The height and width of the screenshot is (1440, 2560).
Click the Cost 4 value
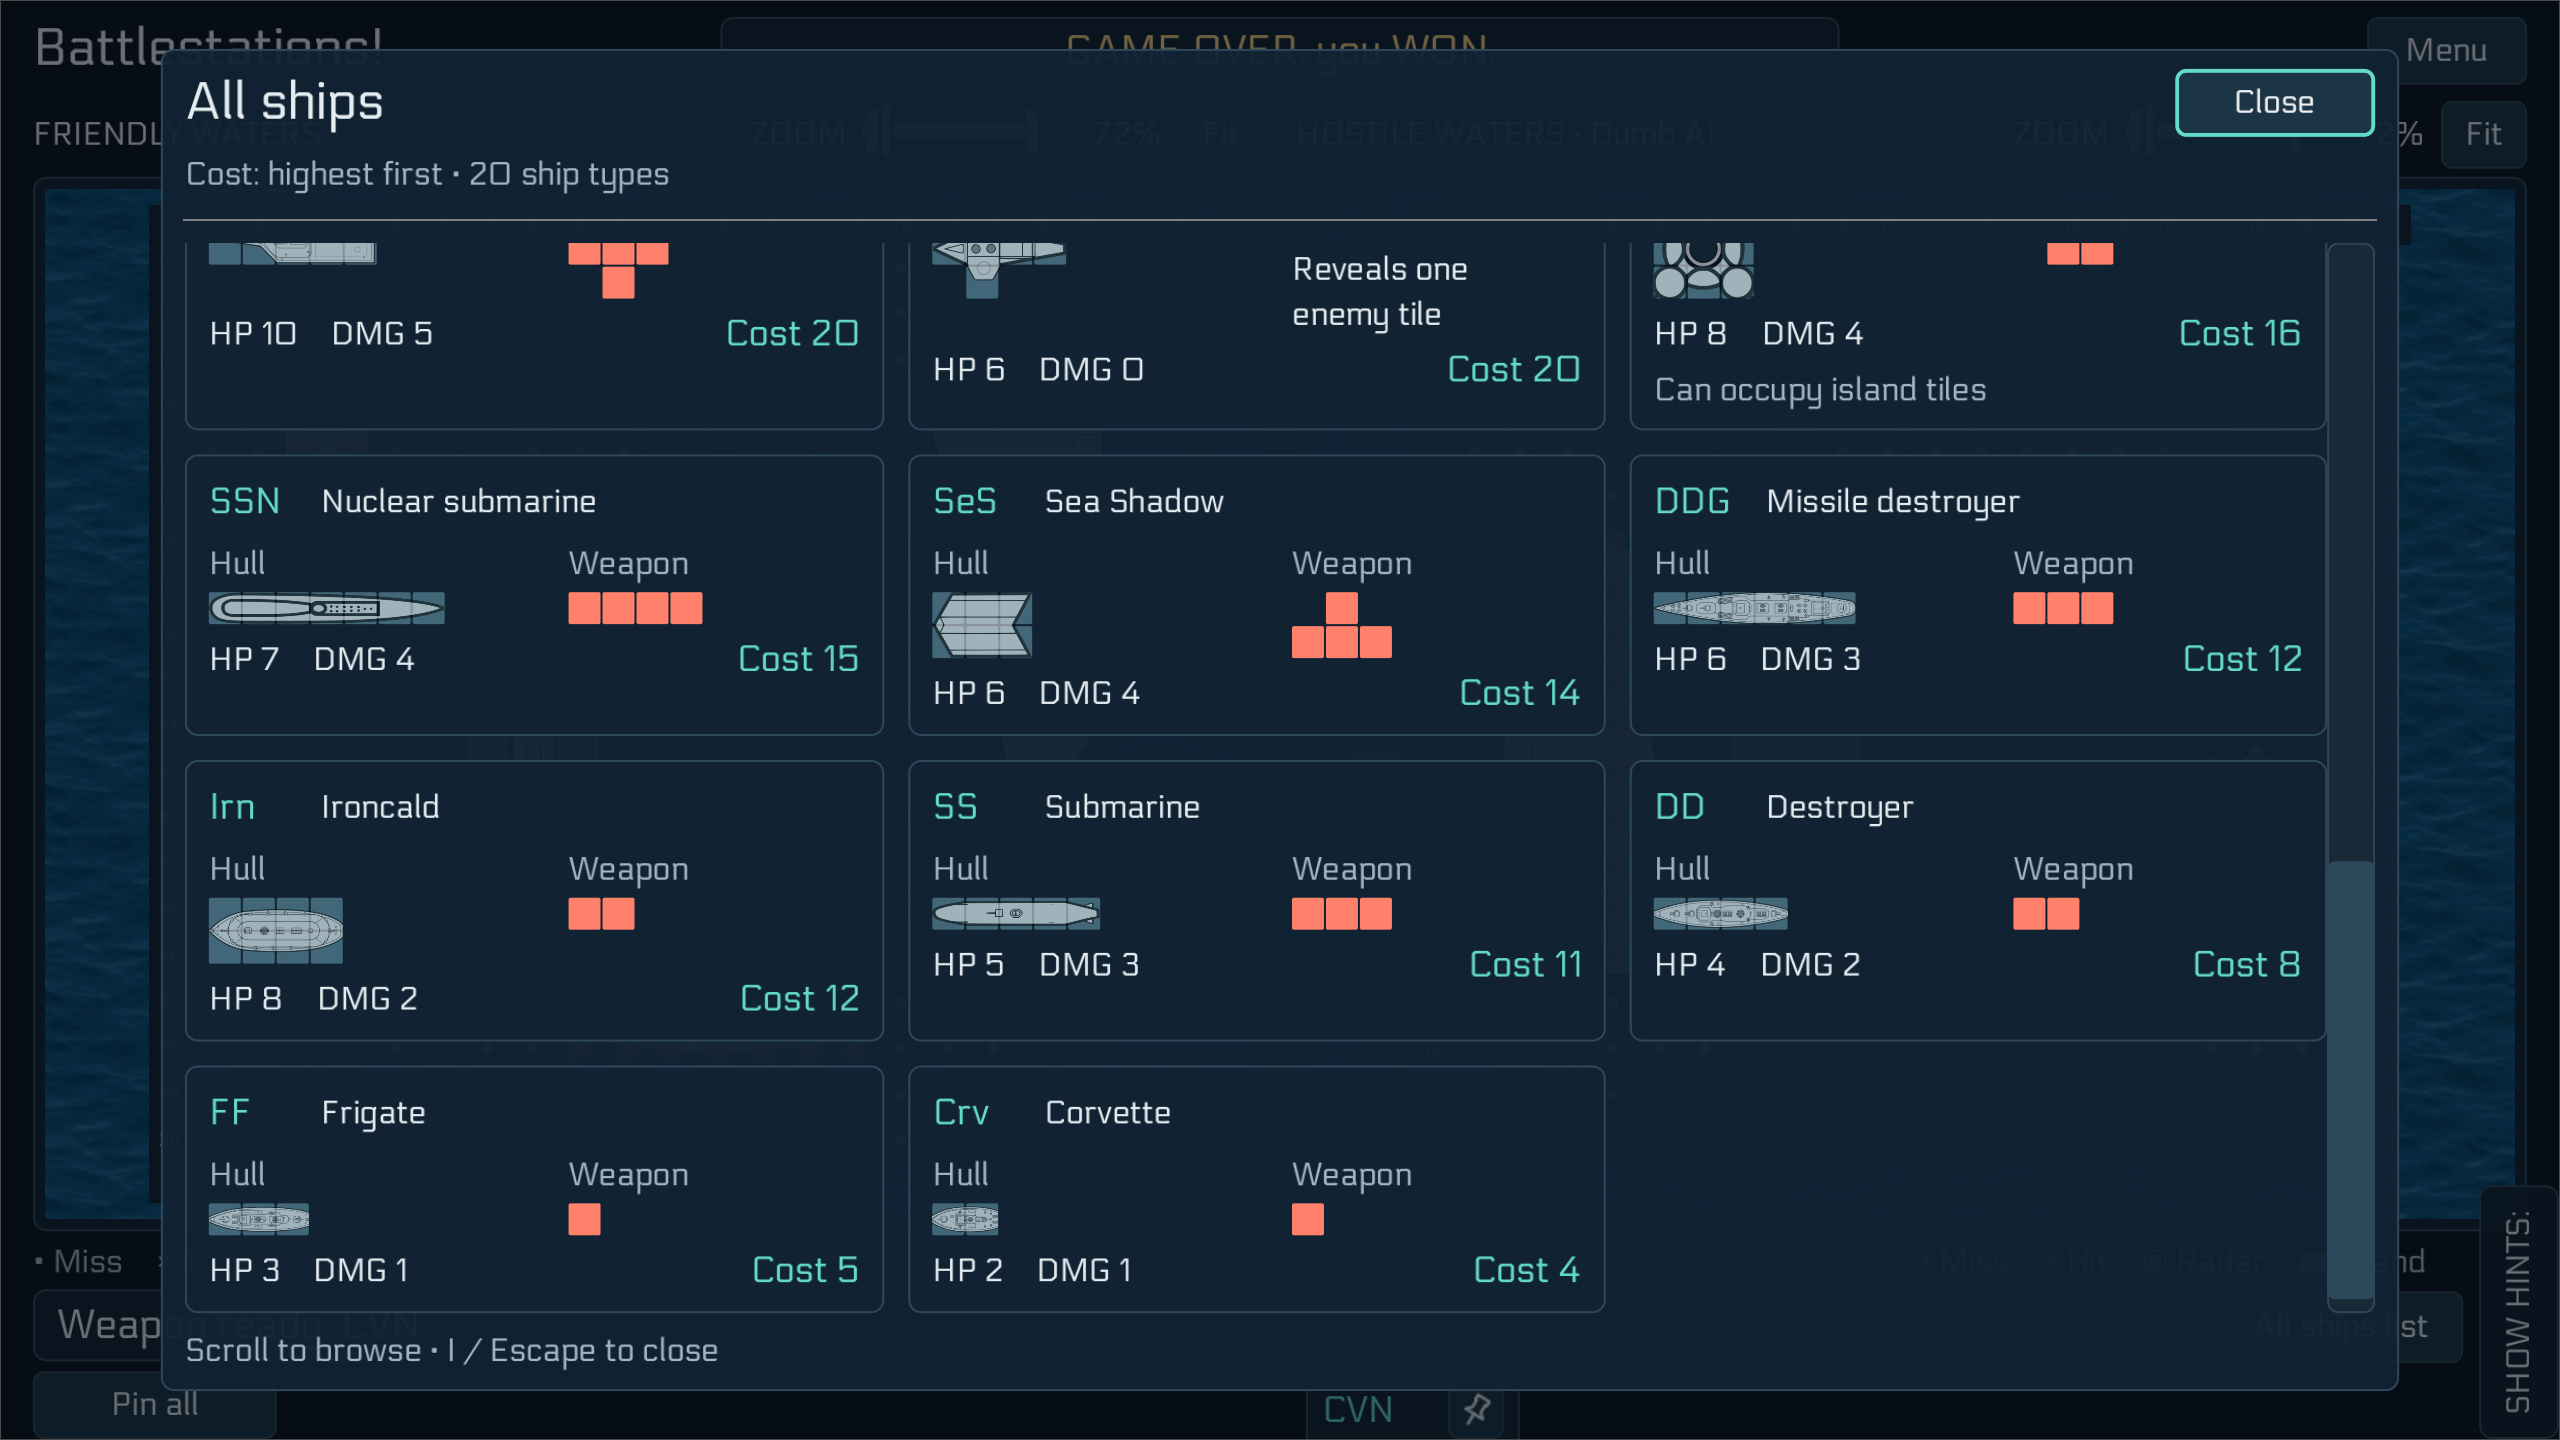tap(1526, 1270)
